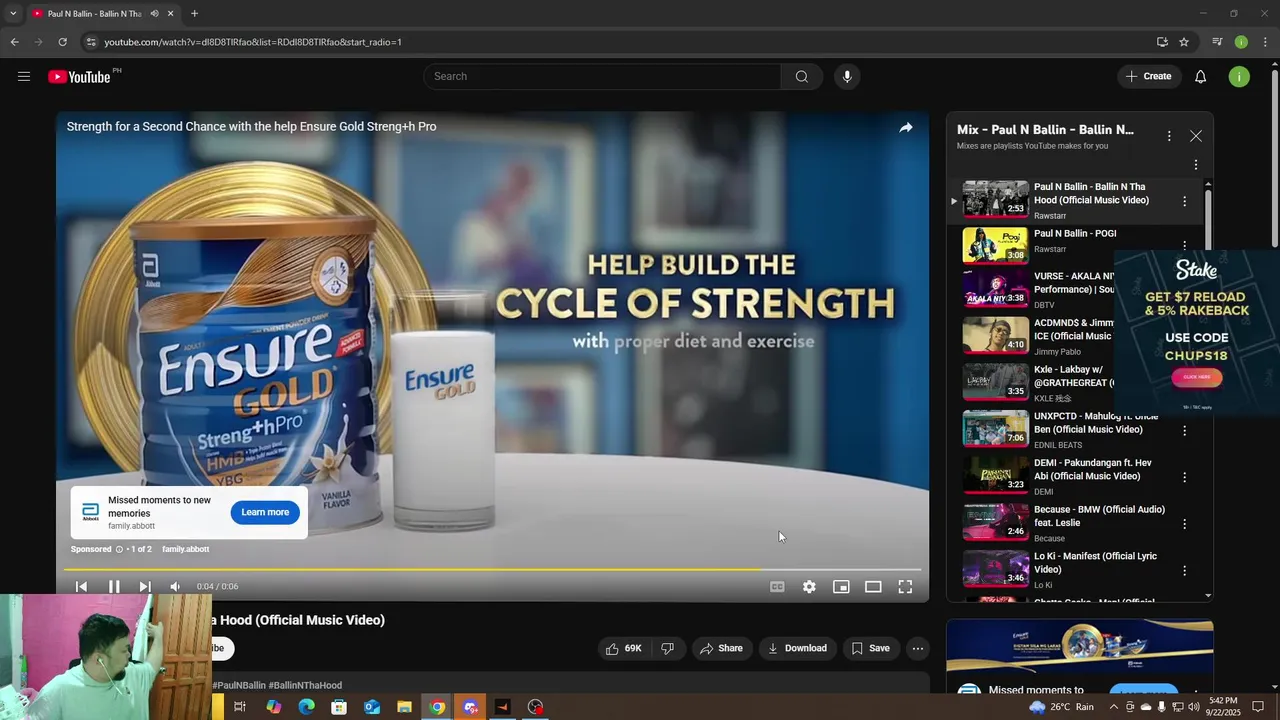The height and width of the screenshot is (720, 1280).
Task: Select Because - BMW Official Audio title
Action: tap(1099, 516)
